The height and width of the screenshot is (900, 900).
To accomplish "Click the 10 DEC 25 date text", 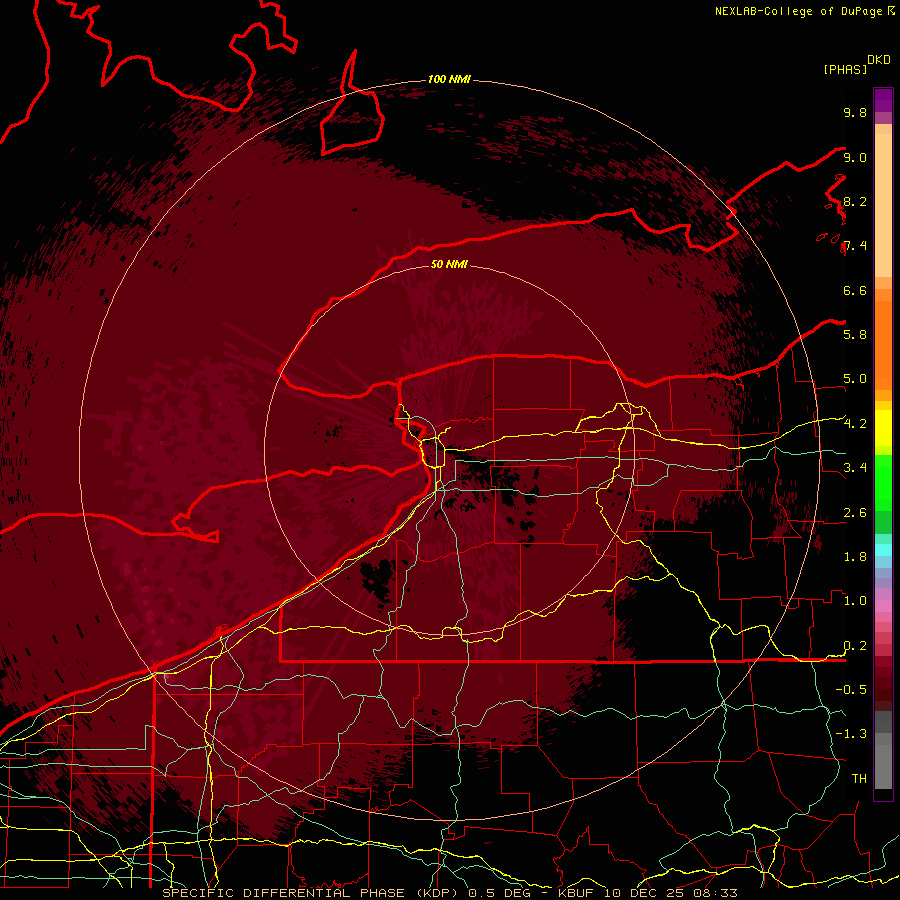I will pyautogui.click(x=644, y=893).
